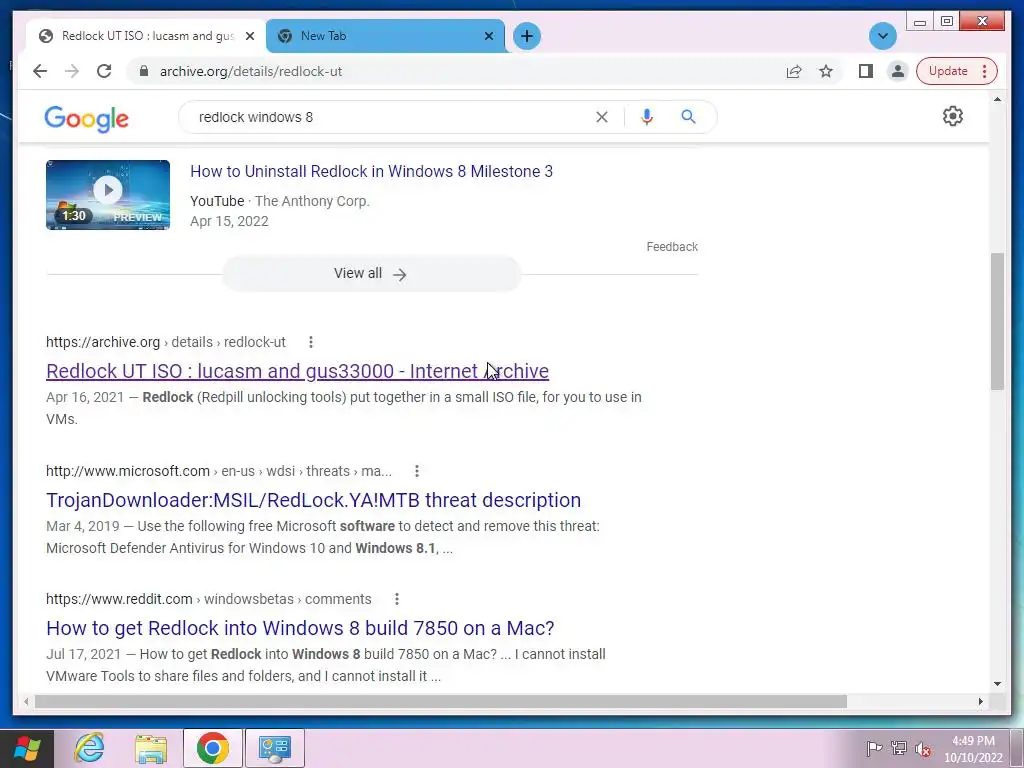Reload the current page
This screenshot has height=768, width=1024.
104,71
